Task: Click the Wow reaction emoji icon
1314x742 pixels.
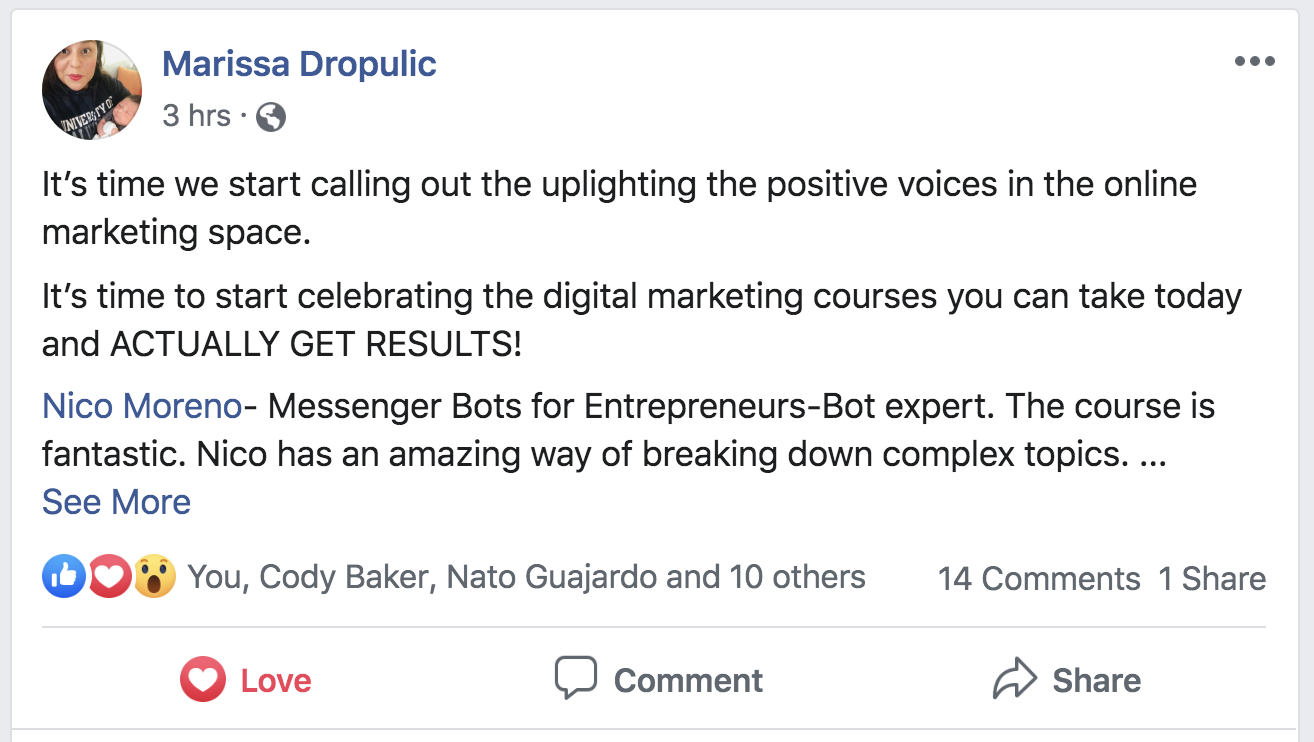Action: (154, 577)
